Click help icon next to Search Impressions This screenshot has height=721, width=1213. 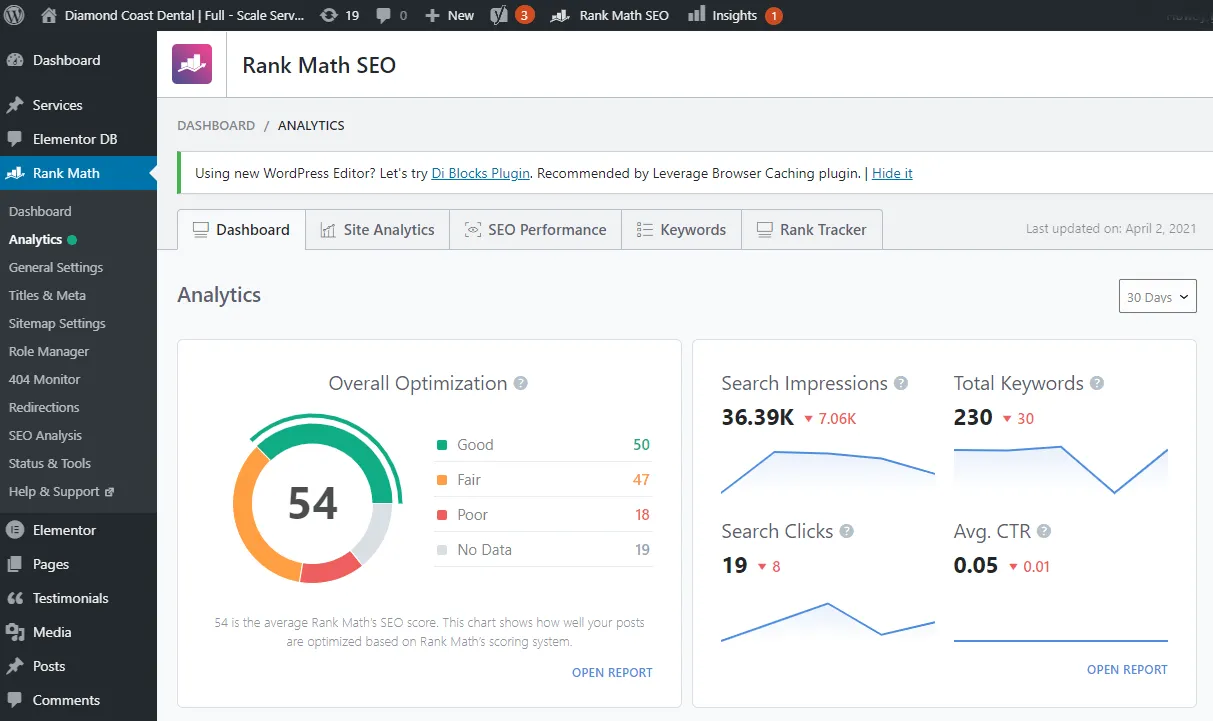coord(901,383)
